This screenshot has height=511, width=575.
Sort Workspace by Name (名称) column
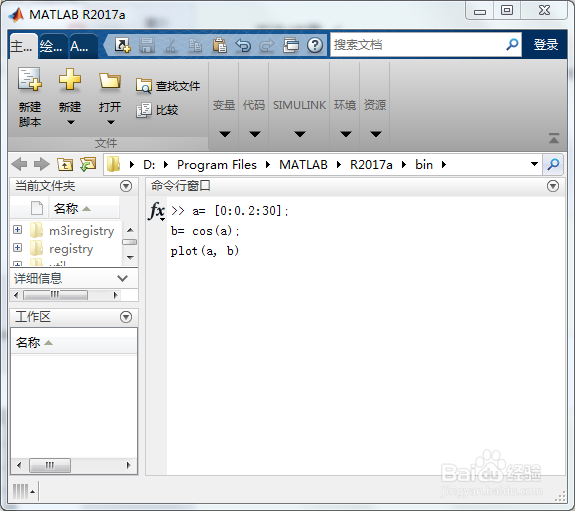[x=73, y=343]
